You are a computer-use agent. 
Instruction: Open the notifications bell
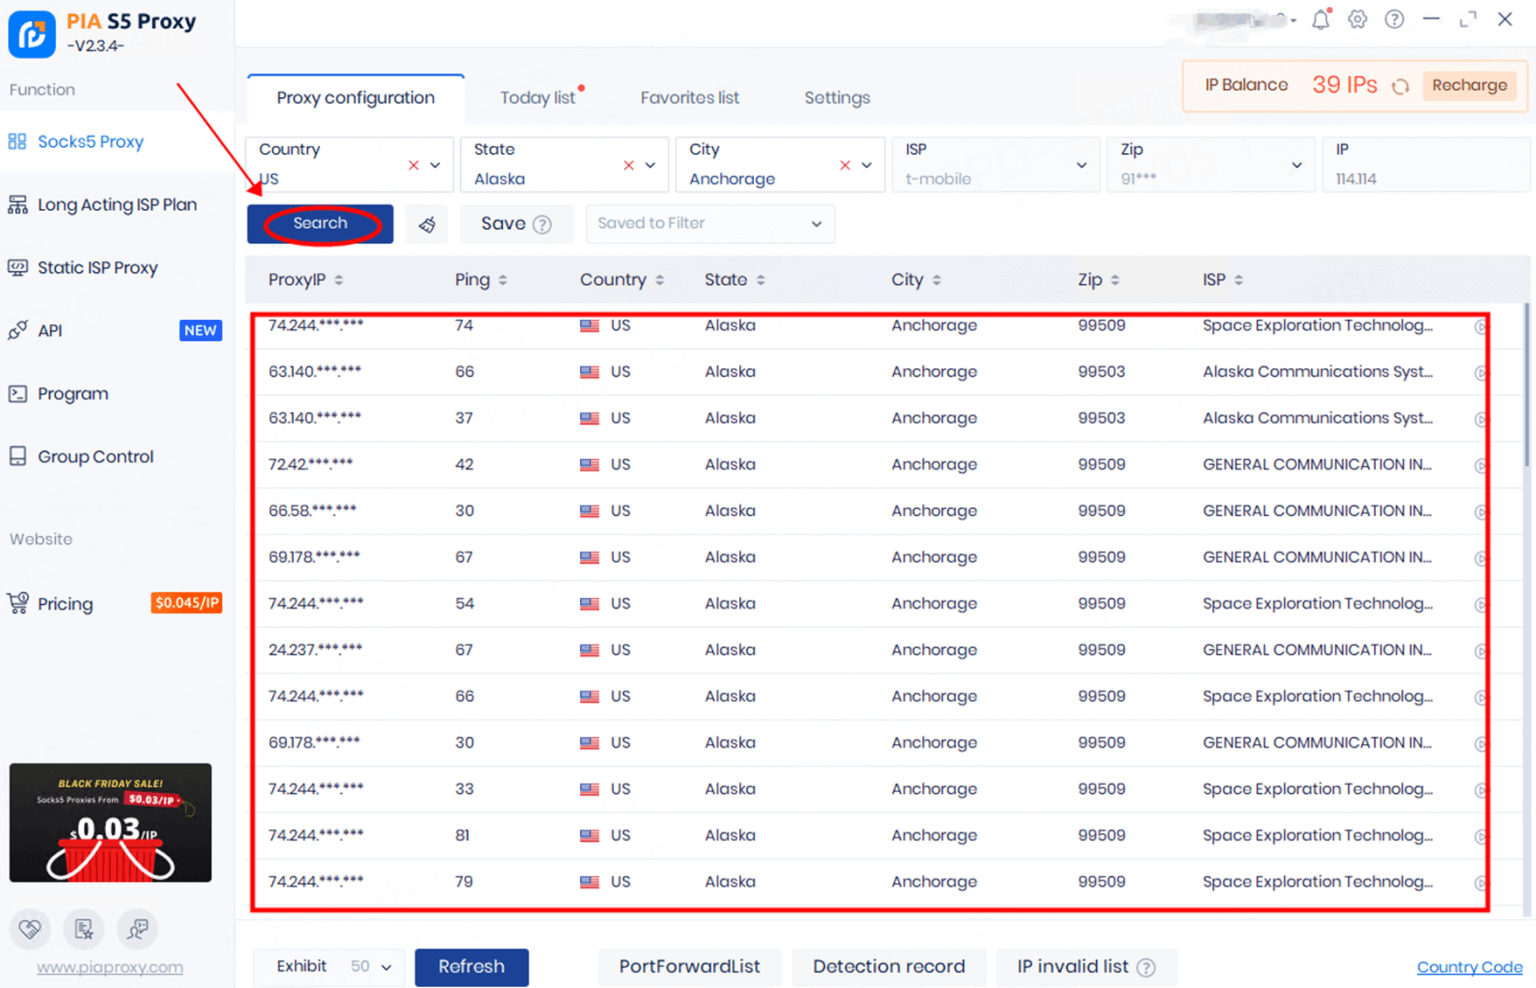1320,19
